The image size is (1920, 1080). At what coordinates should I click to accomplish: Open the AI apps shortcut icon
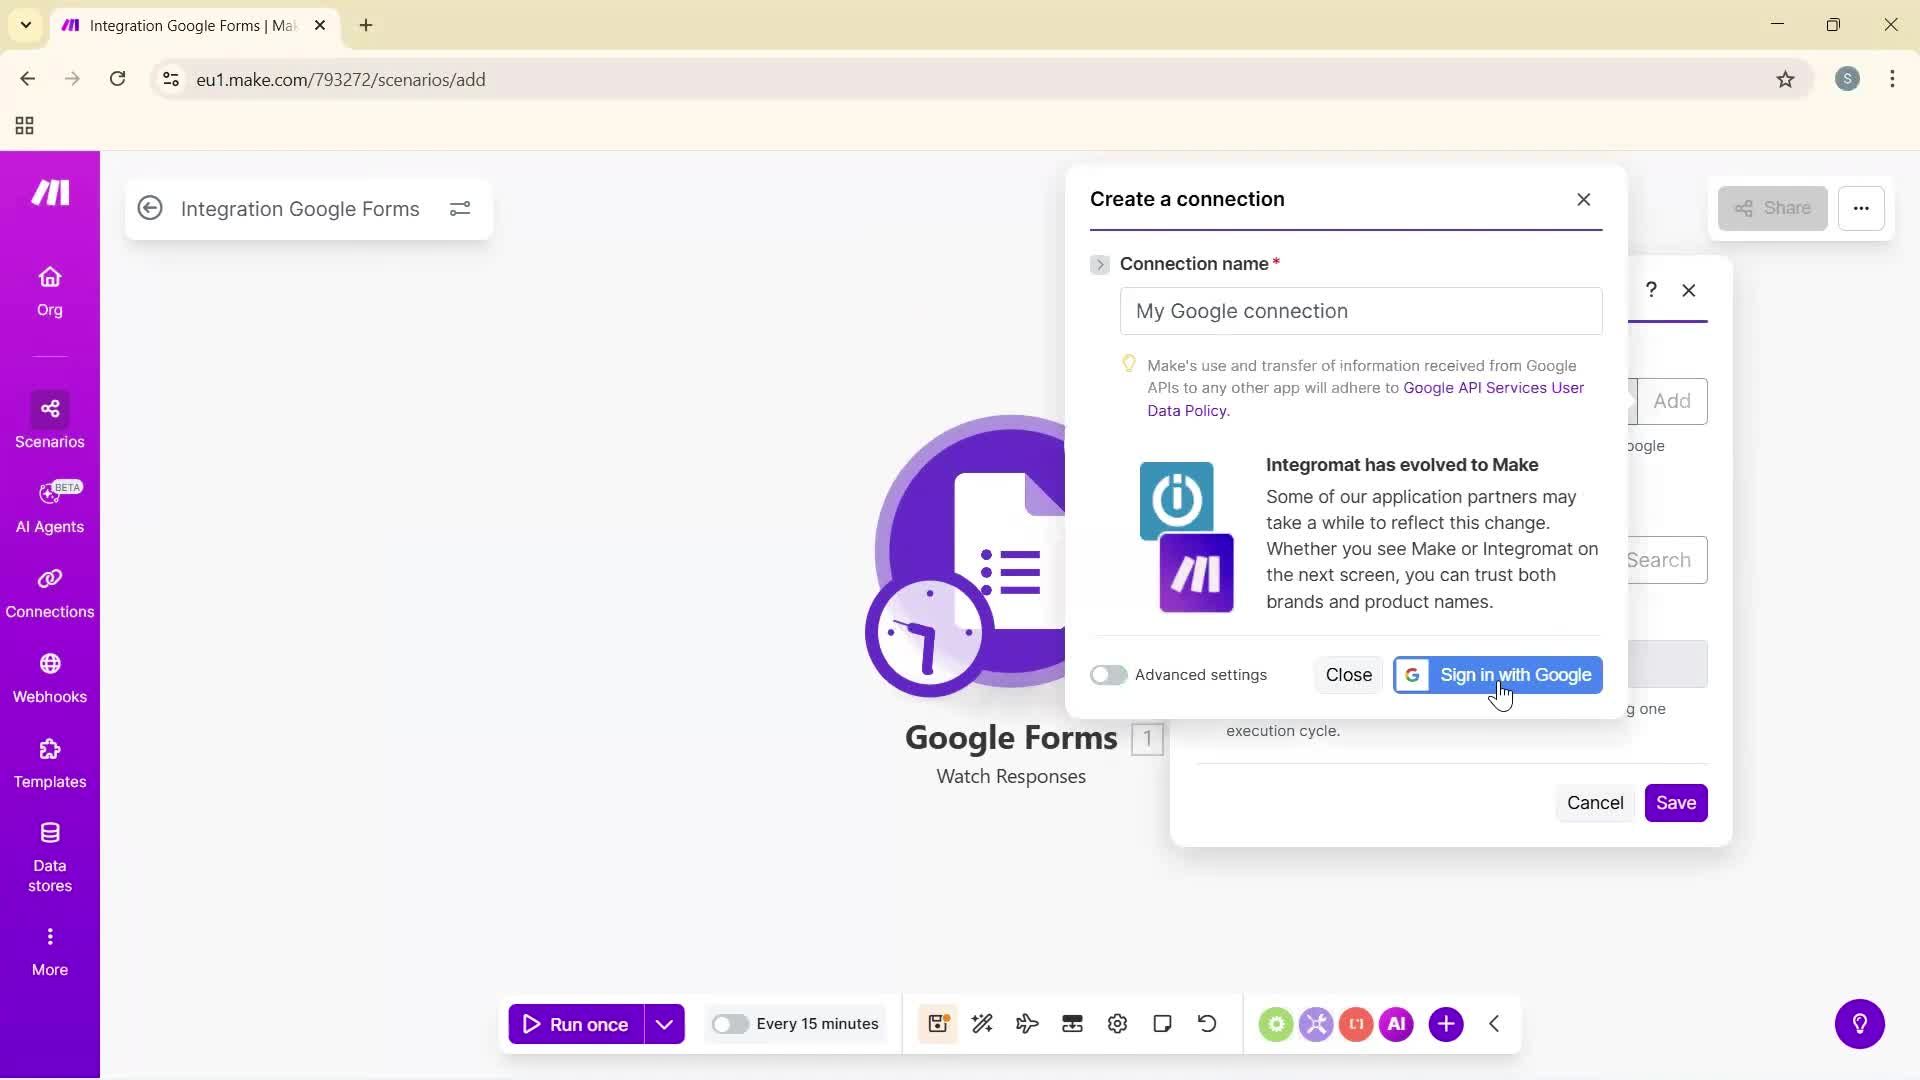coord(1396,1024)
